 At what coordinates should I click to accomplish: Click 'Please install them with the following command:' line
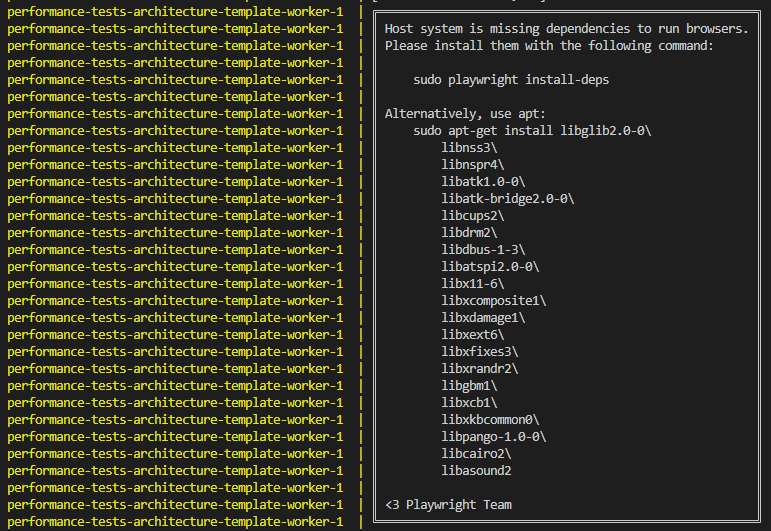coord(549,46)
